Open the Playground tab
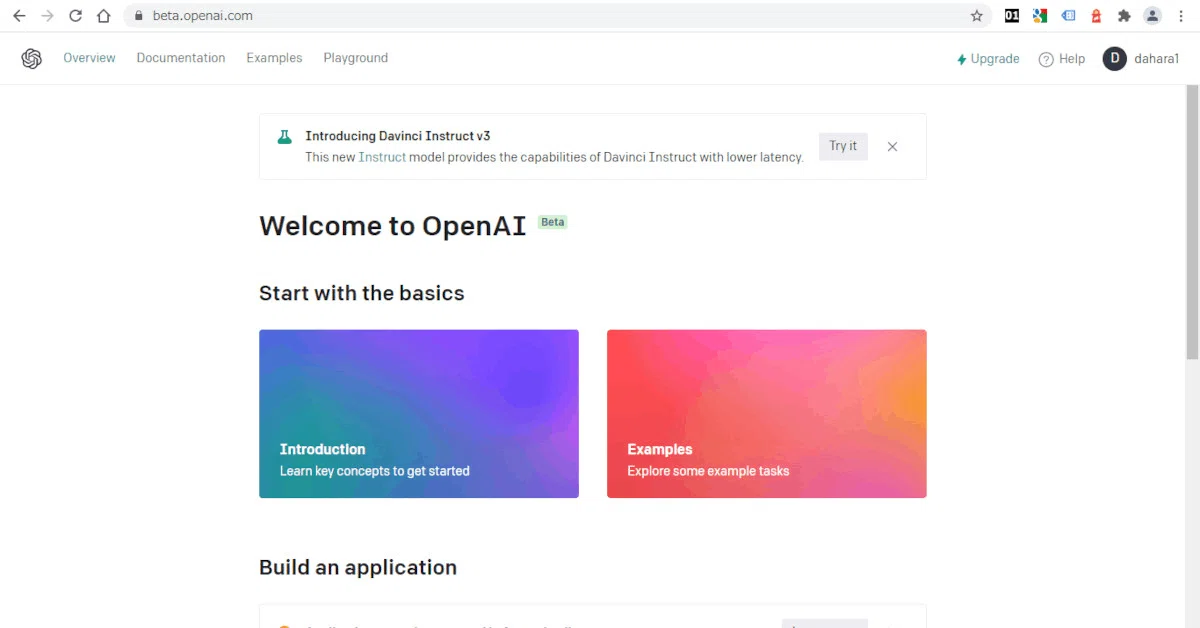Screen dimensions: 1200x628 click(355, 58)
